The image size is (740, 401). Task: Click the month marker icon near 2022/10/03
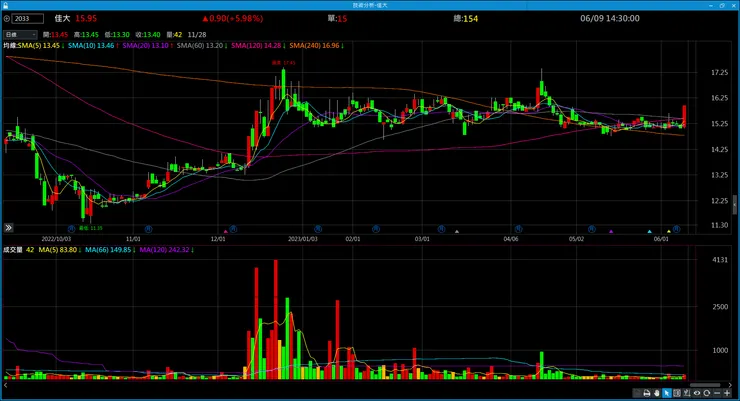tap(71, 229)
